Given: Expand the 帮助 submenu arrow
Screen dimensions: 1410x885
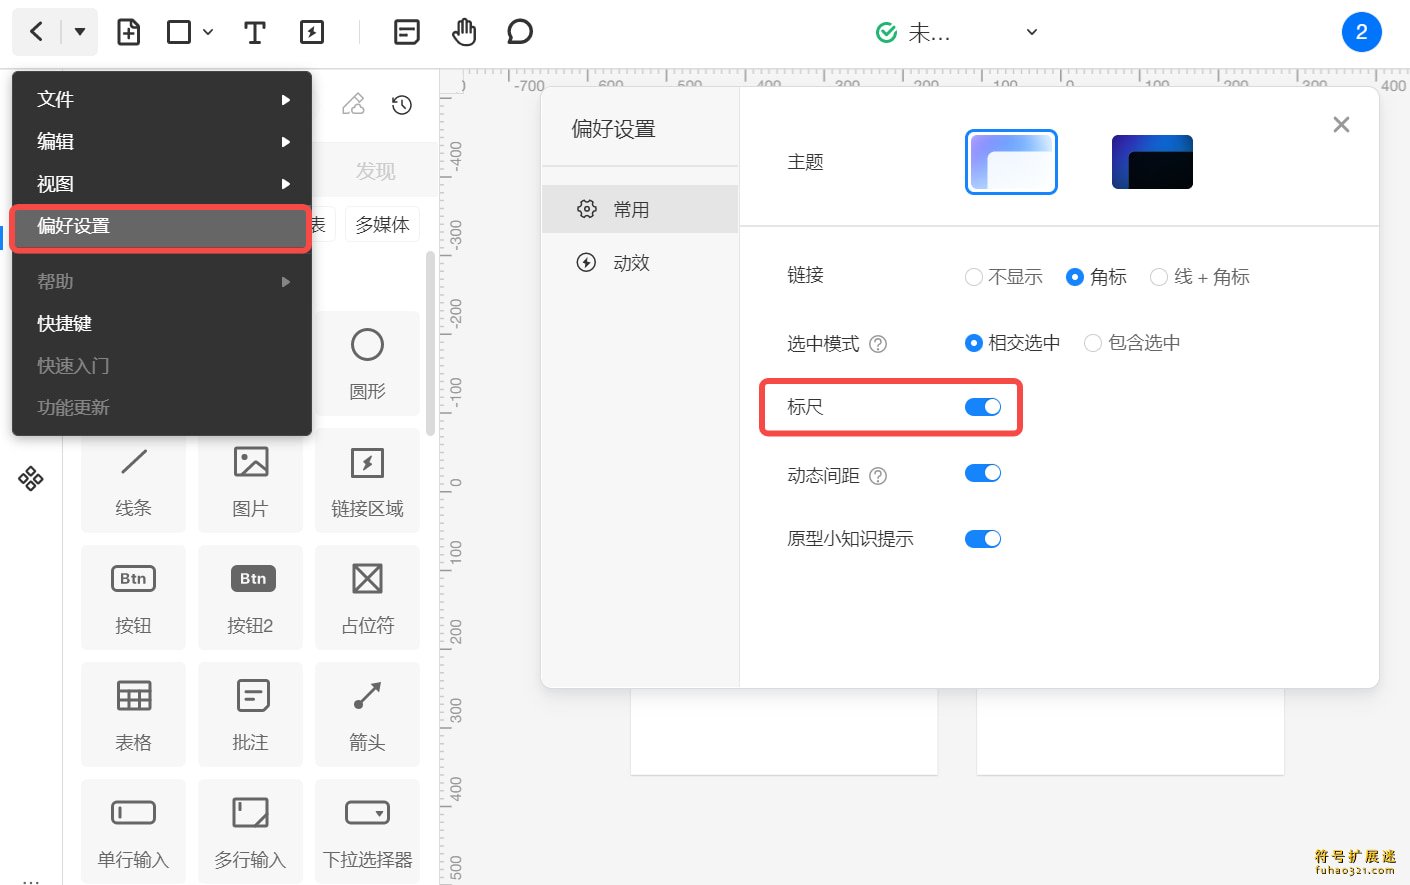Looking at the screenshot, I should (286, 282).
